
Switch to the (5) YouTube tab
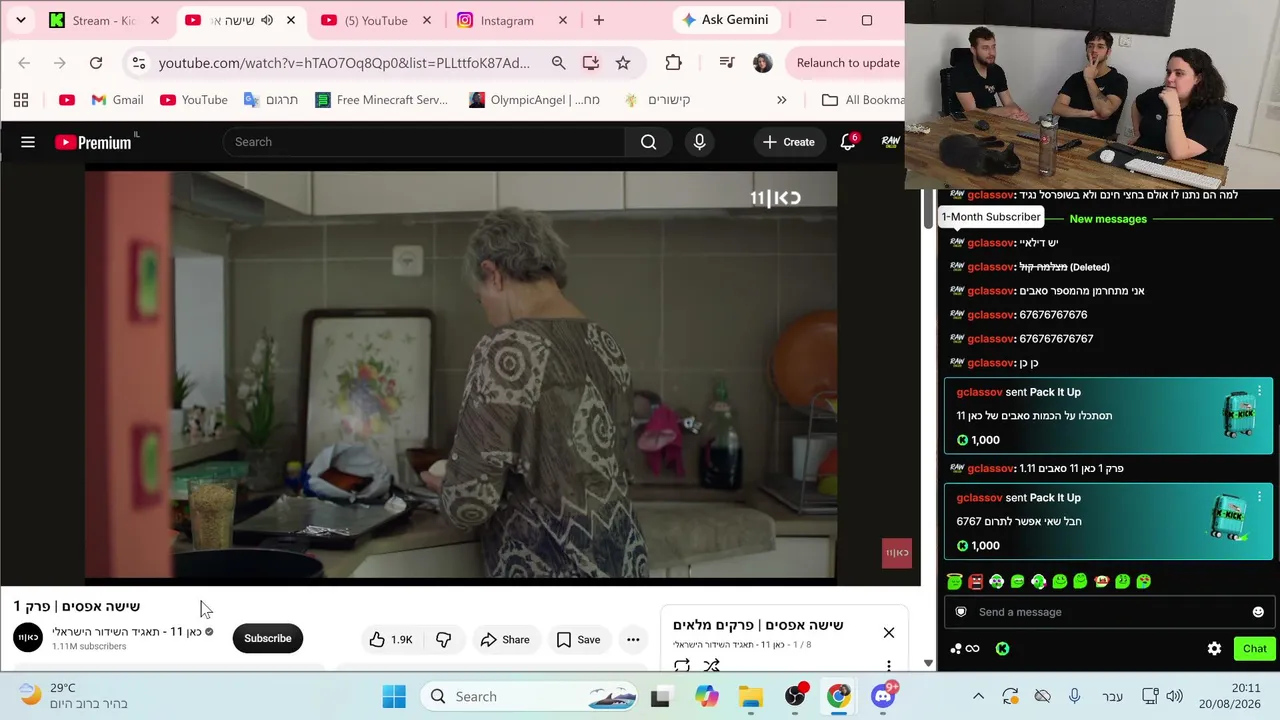point(374,20)
